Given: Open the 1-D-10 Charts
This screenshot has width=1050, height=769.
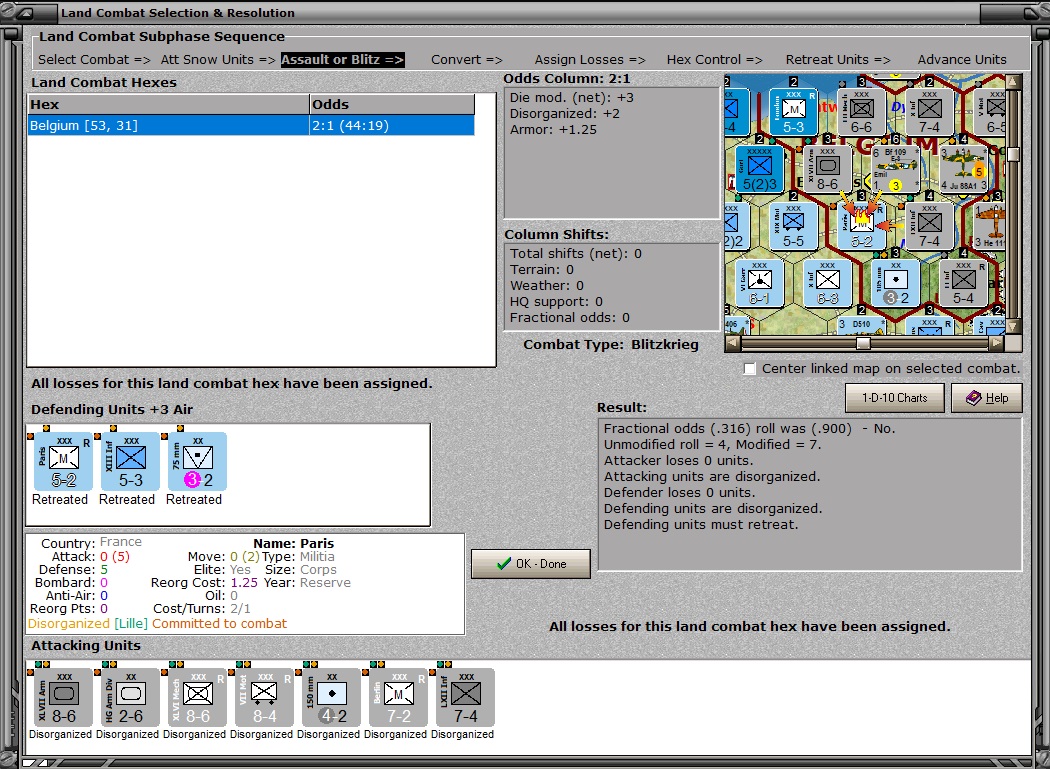Looking at the screenshot, I should click(895, 398).
